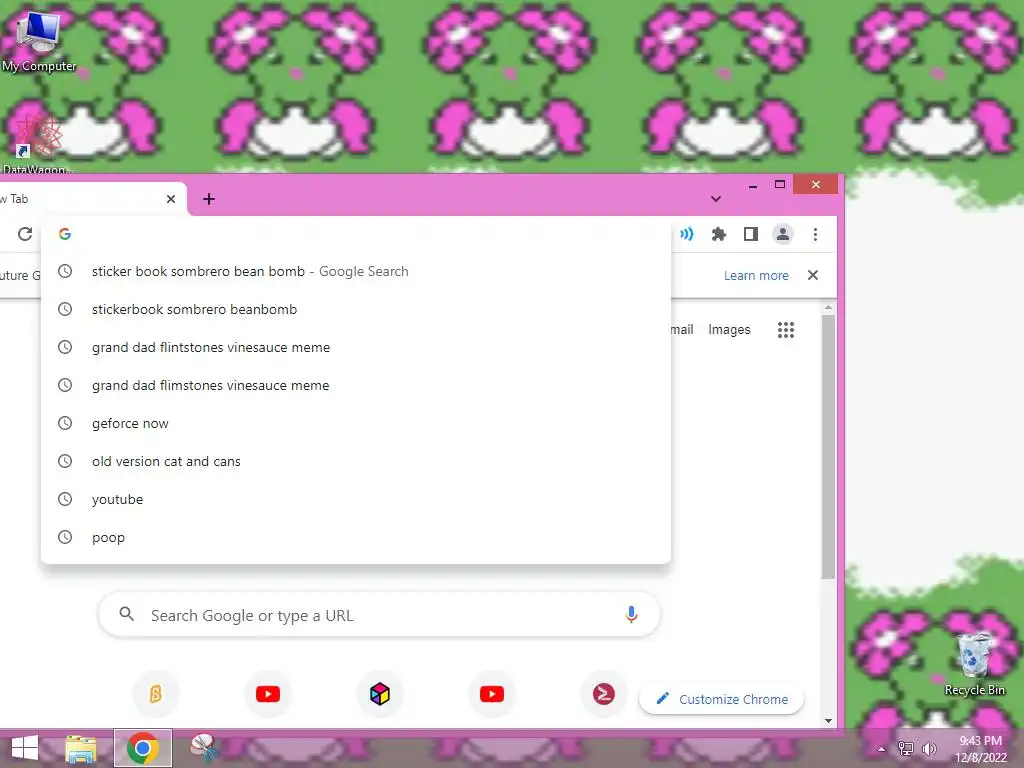Viewport: 1024px width, 768px height.
Task: Click the magnifier icon in the search box
Action: tap(127, 615)
